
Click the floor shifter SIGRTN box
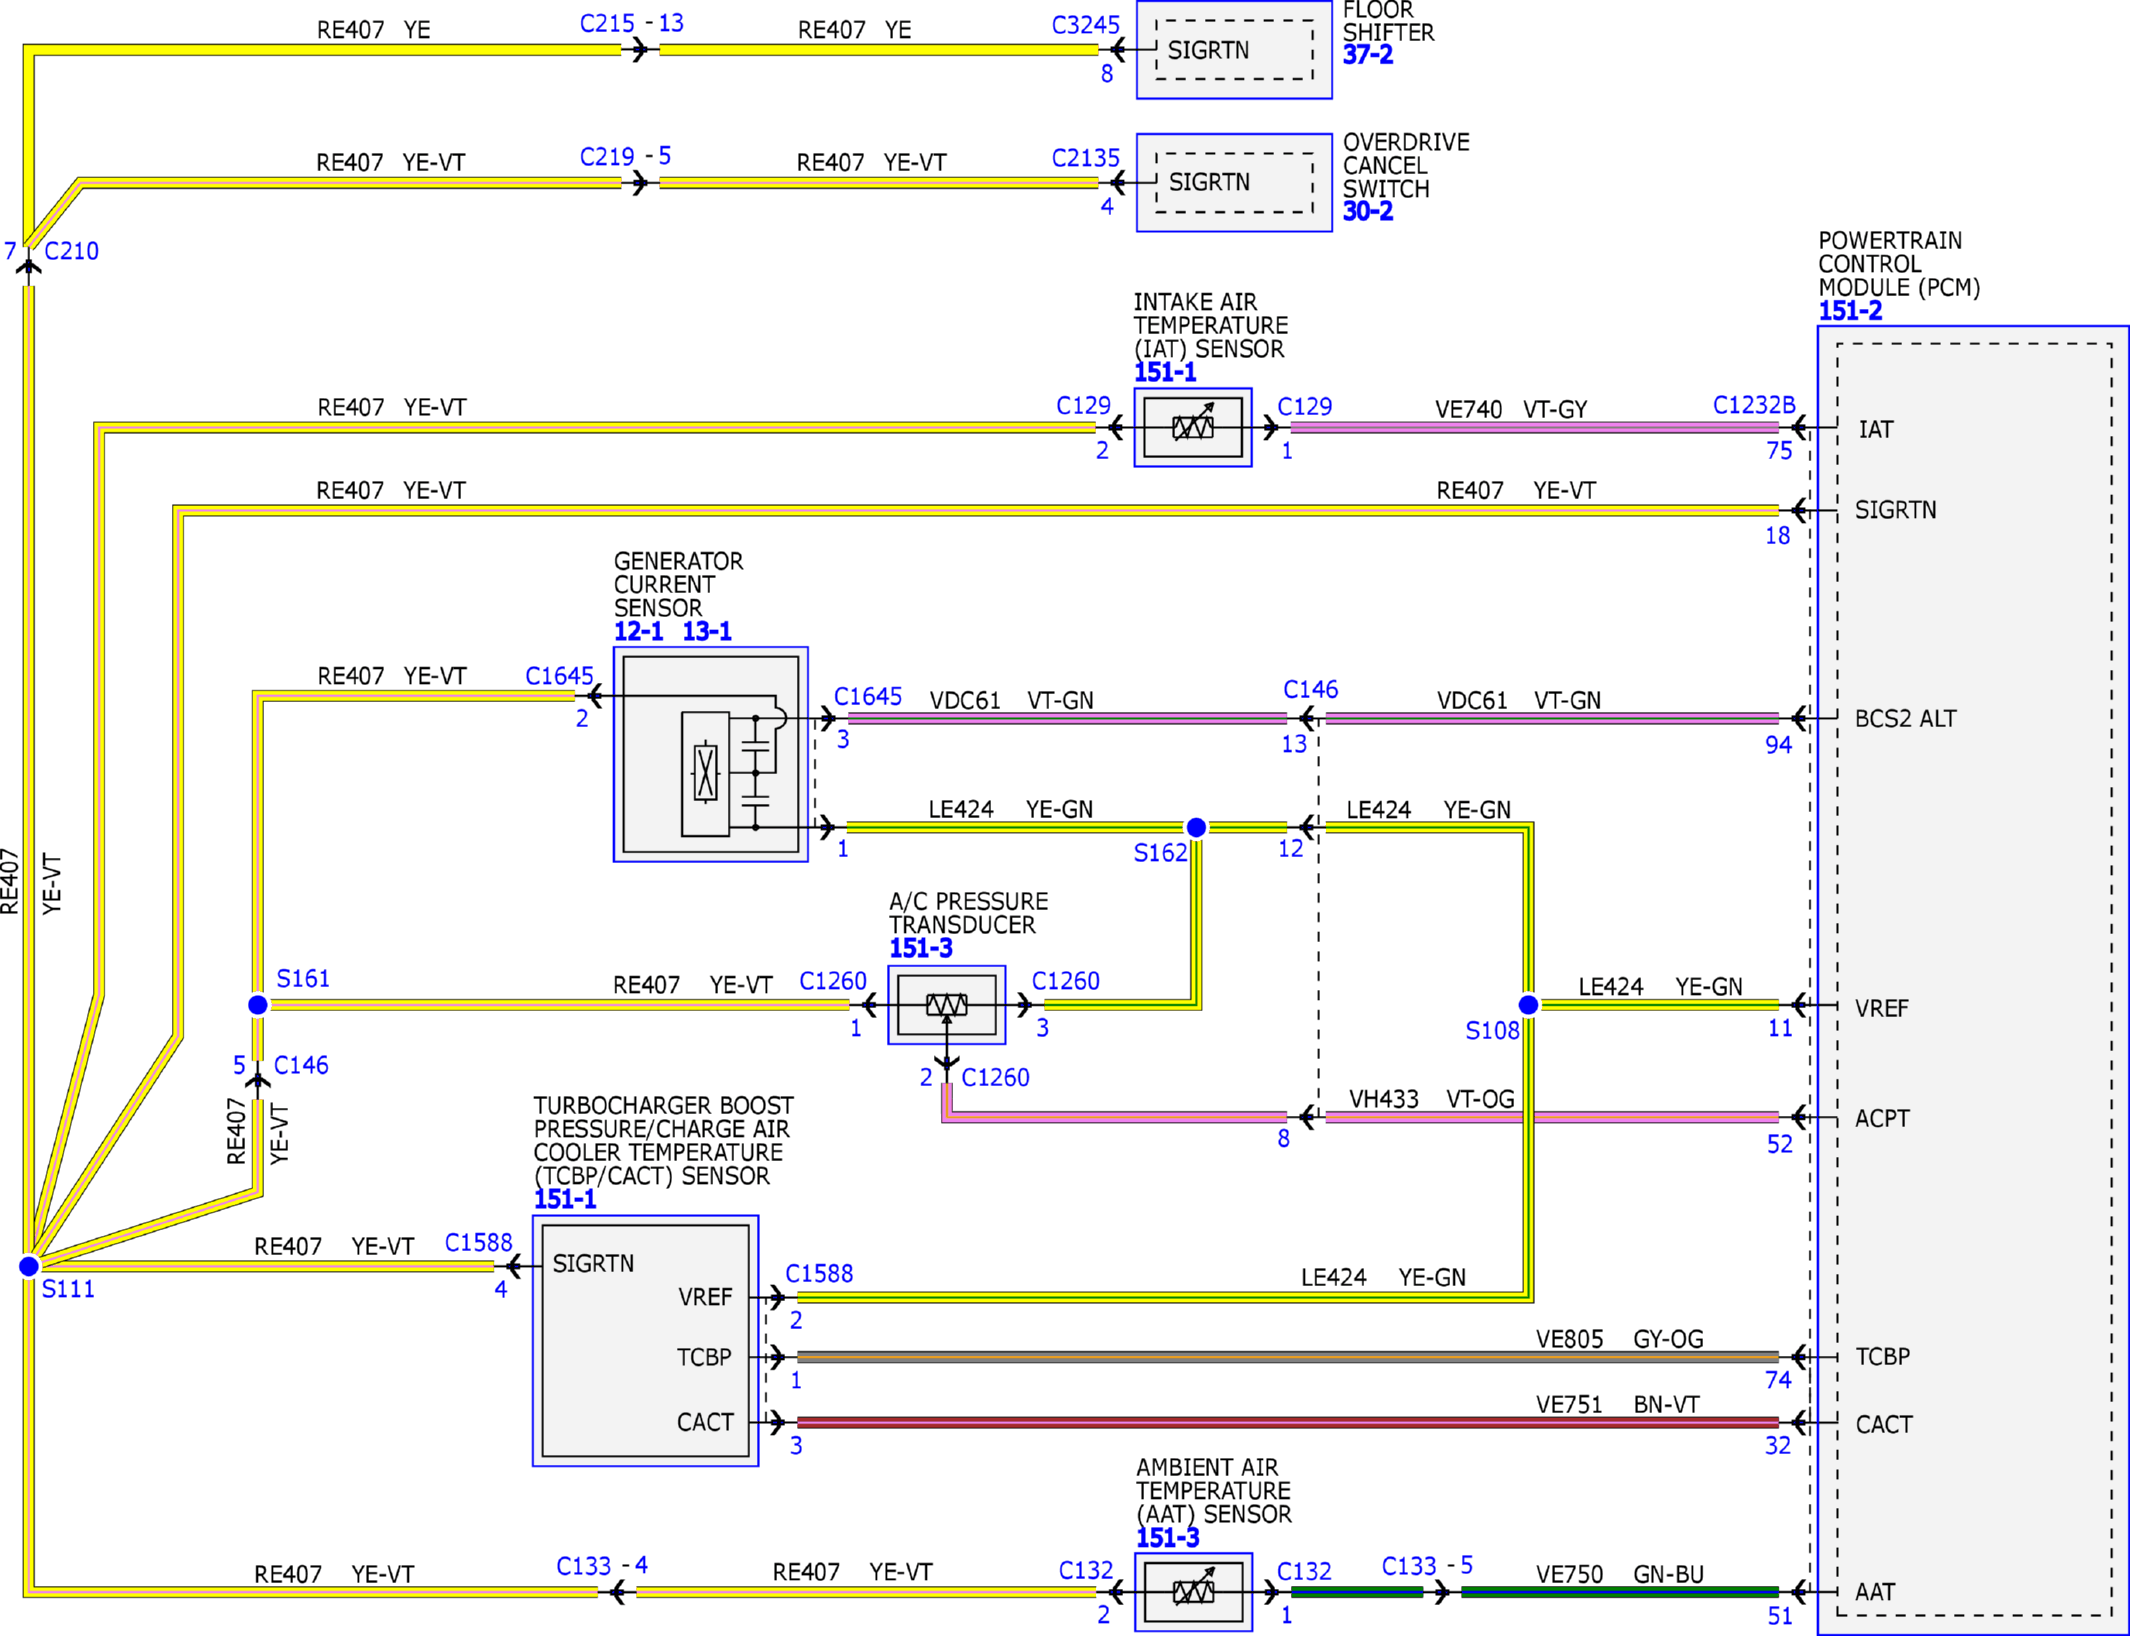pos(1234,50)
